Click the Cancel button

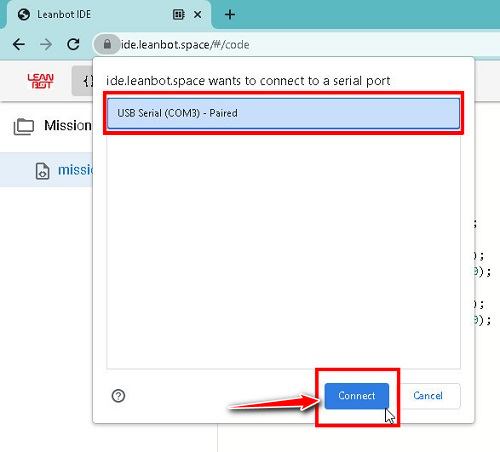click(x=428, y=396)
